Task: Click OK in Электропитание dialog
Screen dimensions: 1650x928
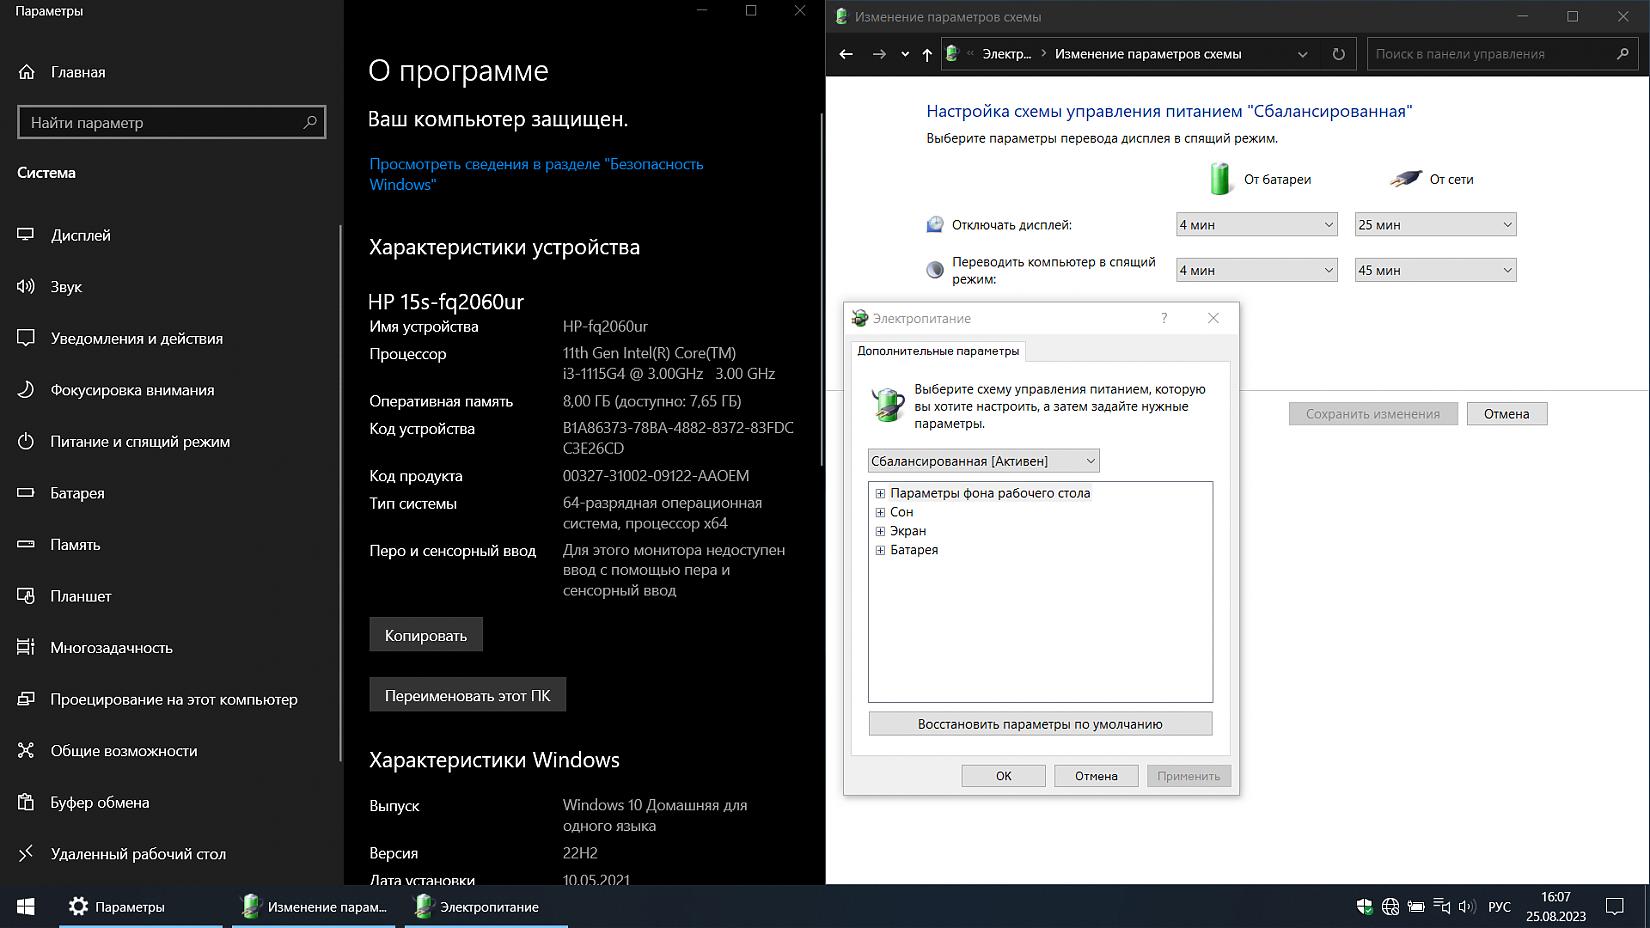Action: click(1004, 776)
